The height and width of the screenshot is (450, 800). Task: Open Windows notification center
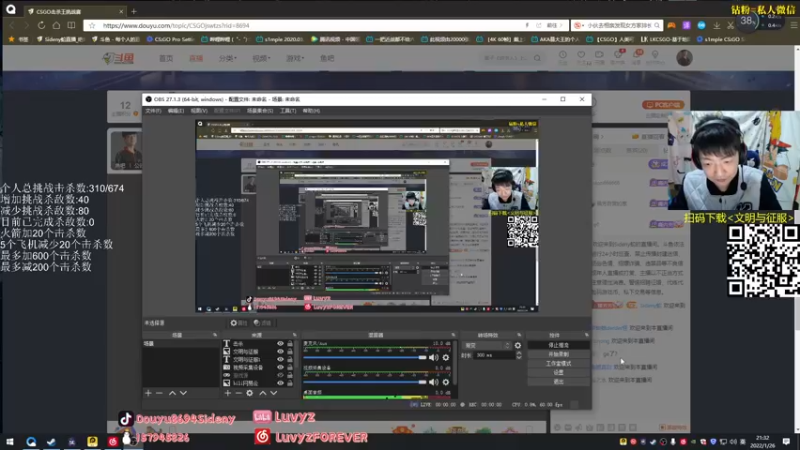coord(786,442)
